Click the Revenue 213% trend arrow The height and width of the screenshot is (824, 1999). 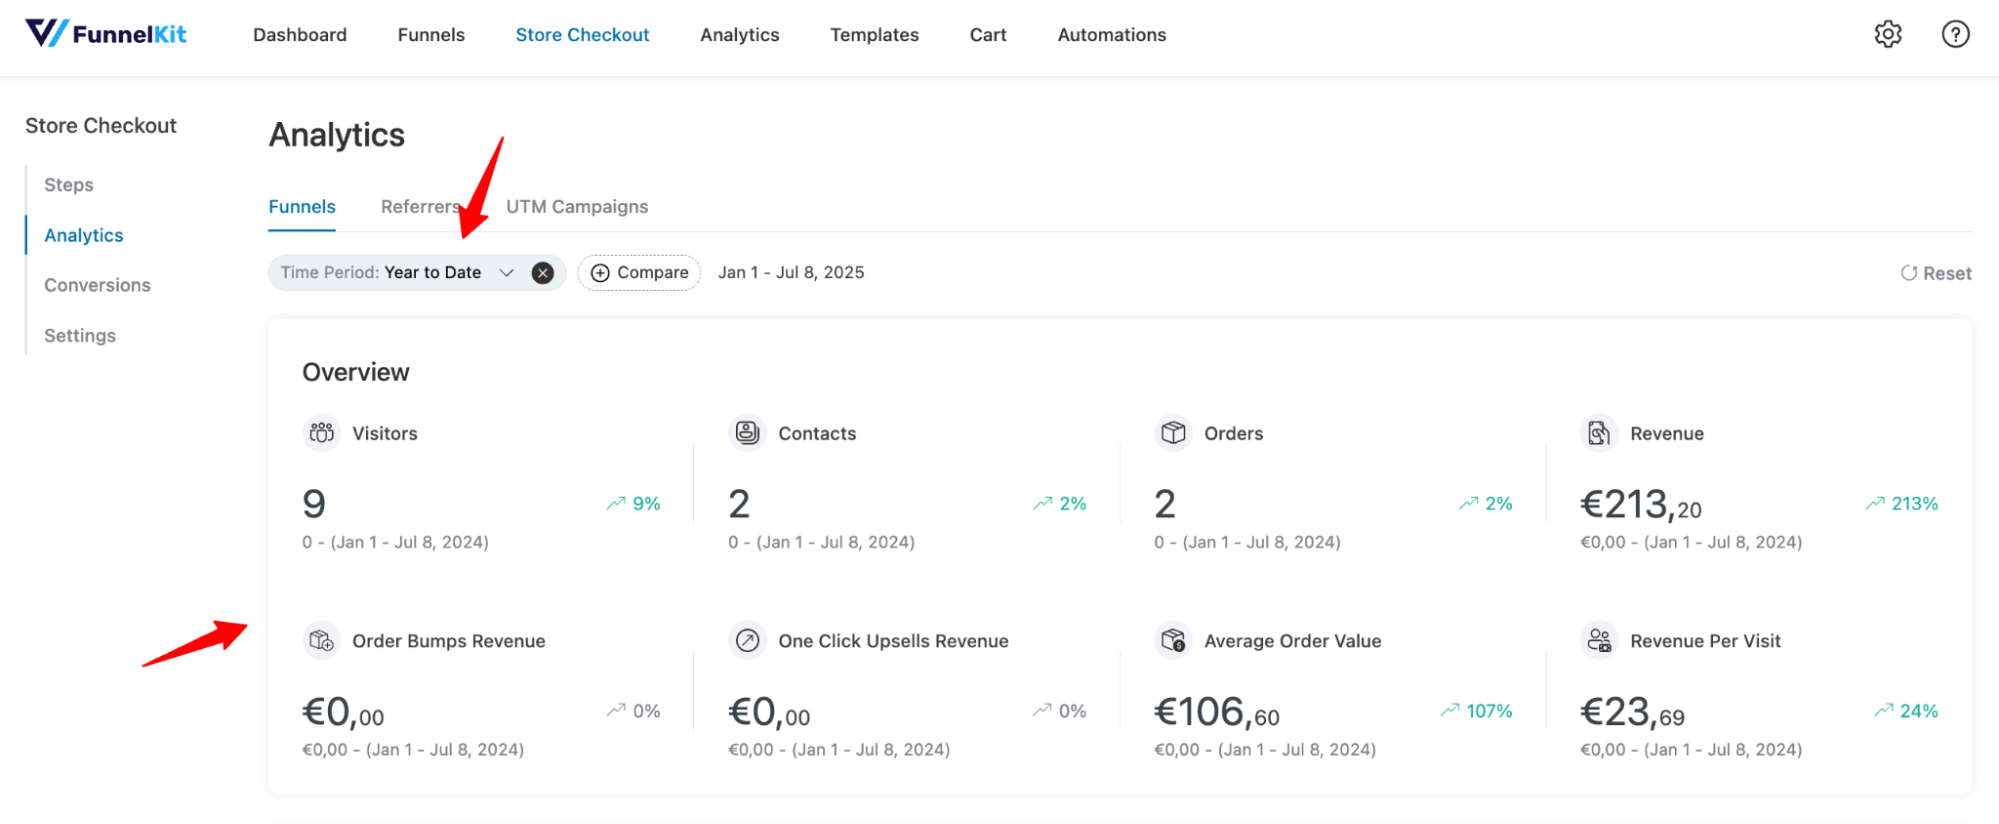tap(1874, 504)
